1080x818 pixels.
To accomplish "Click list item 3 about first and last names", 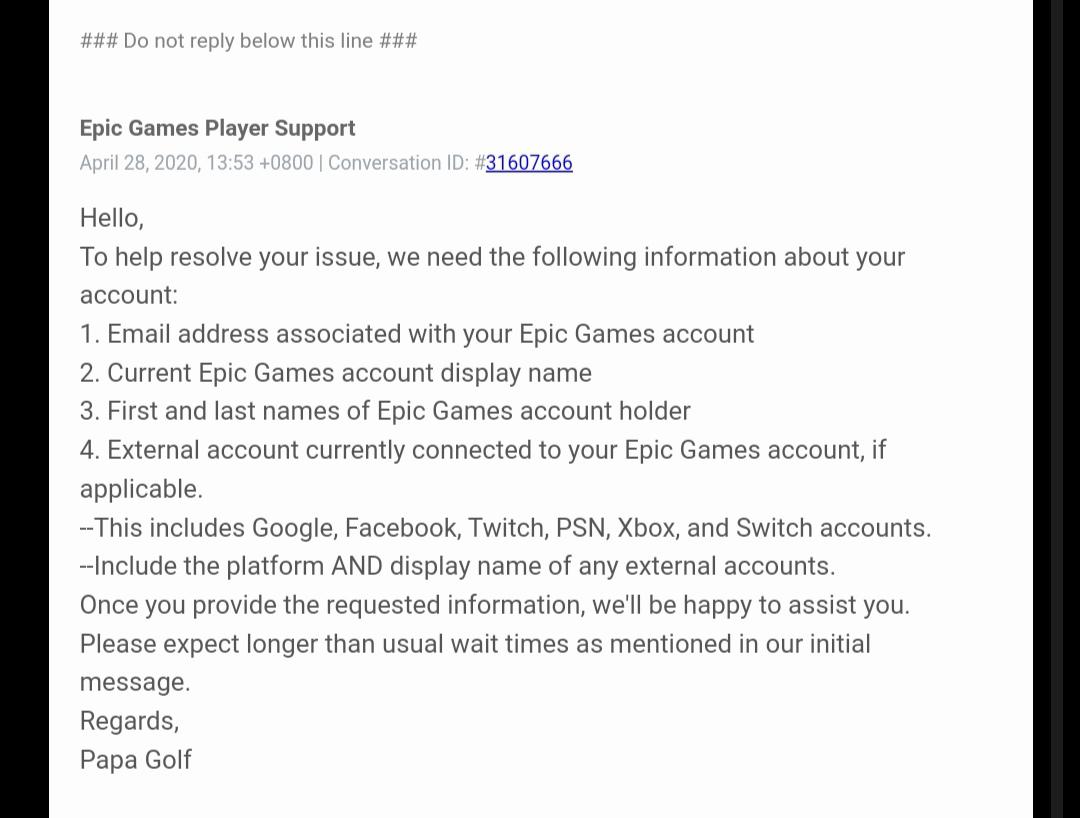I will [x=385, y=411].
